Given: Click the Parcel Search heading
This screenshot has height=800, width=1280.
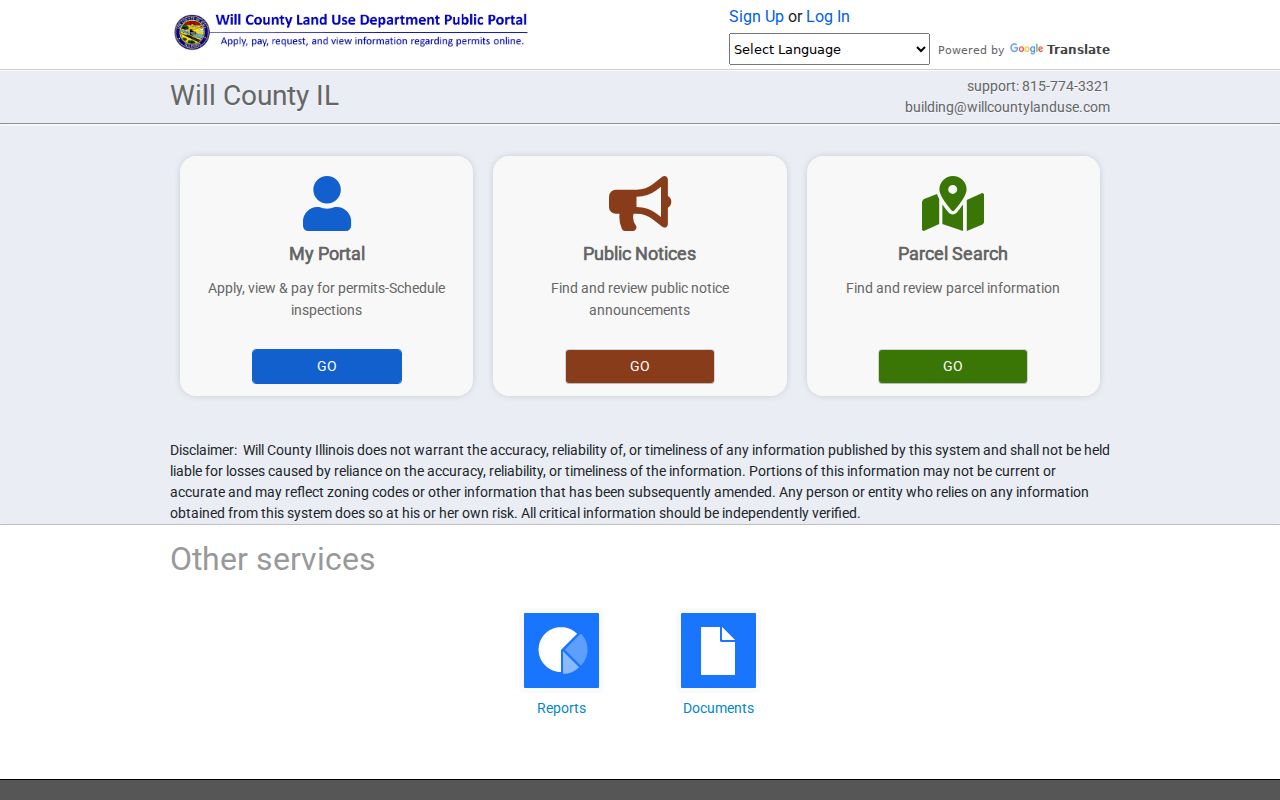Looking at the screenshot, I should coord(953,254).
